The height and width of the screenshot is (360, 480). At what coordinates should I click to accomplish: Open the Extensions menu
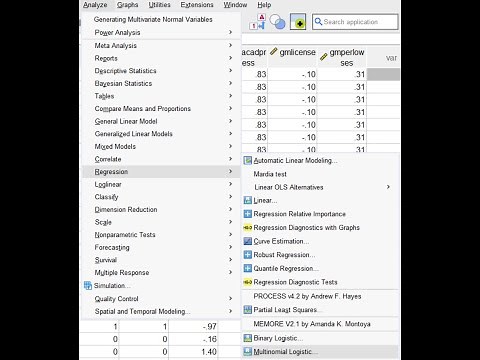click(197, 5)
